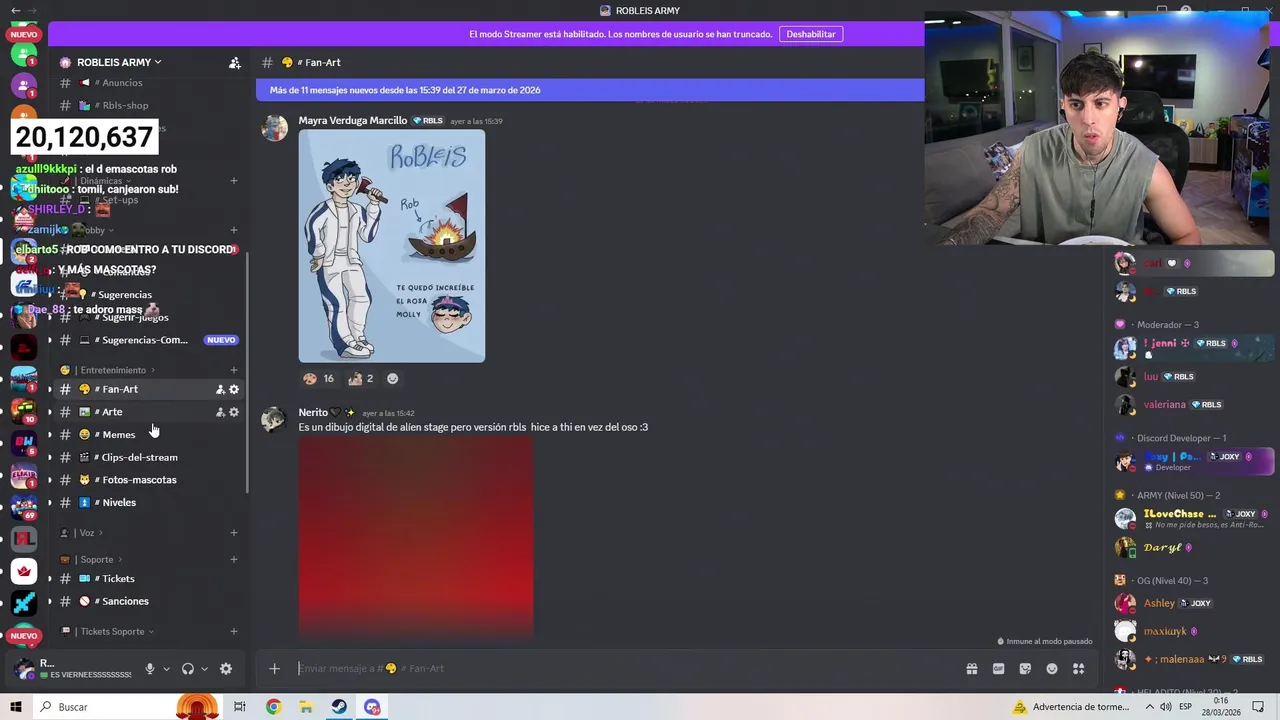The height and width of the screenshot is (720, 1280).
Task: Open the Windows notification center
Action: 1258,707
